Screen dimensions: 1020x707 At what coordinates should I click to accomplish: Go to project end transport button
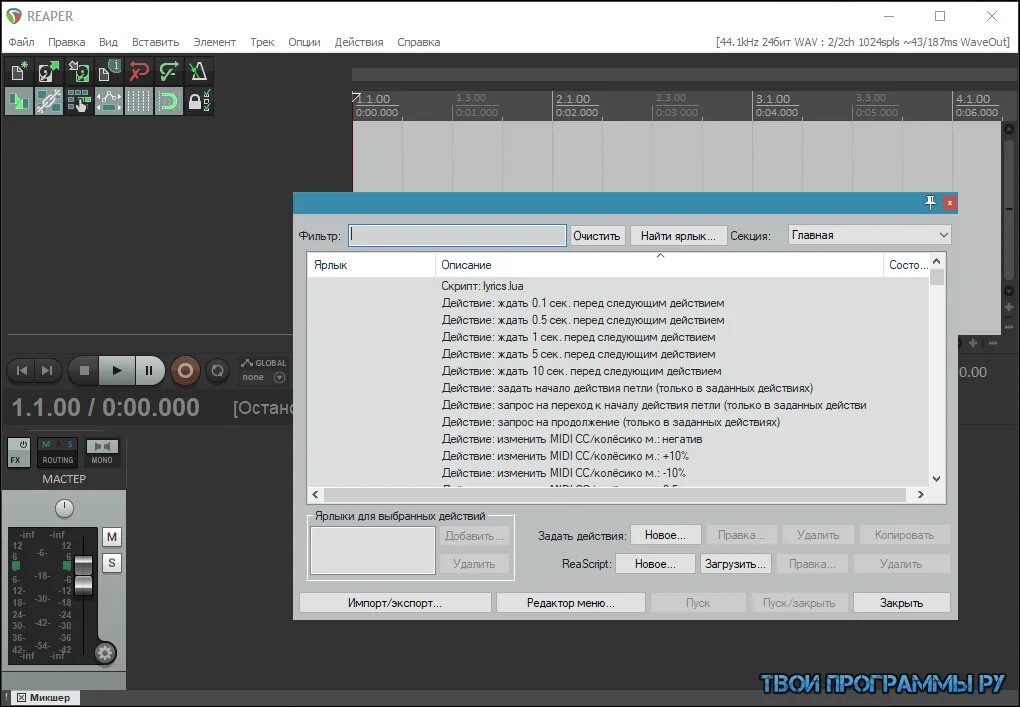pos(47,371)
